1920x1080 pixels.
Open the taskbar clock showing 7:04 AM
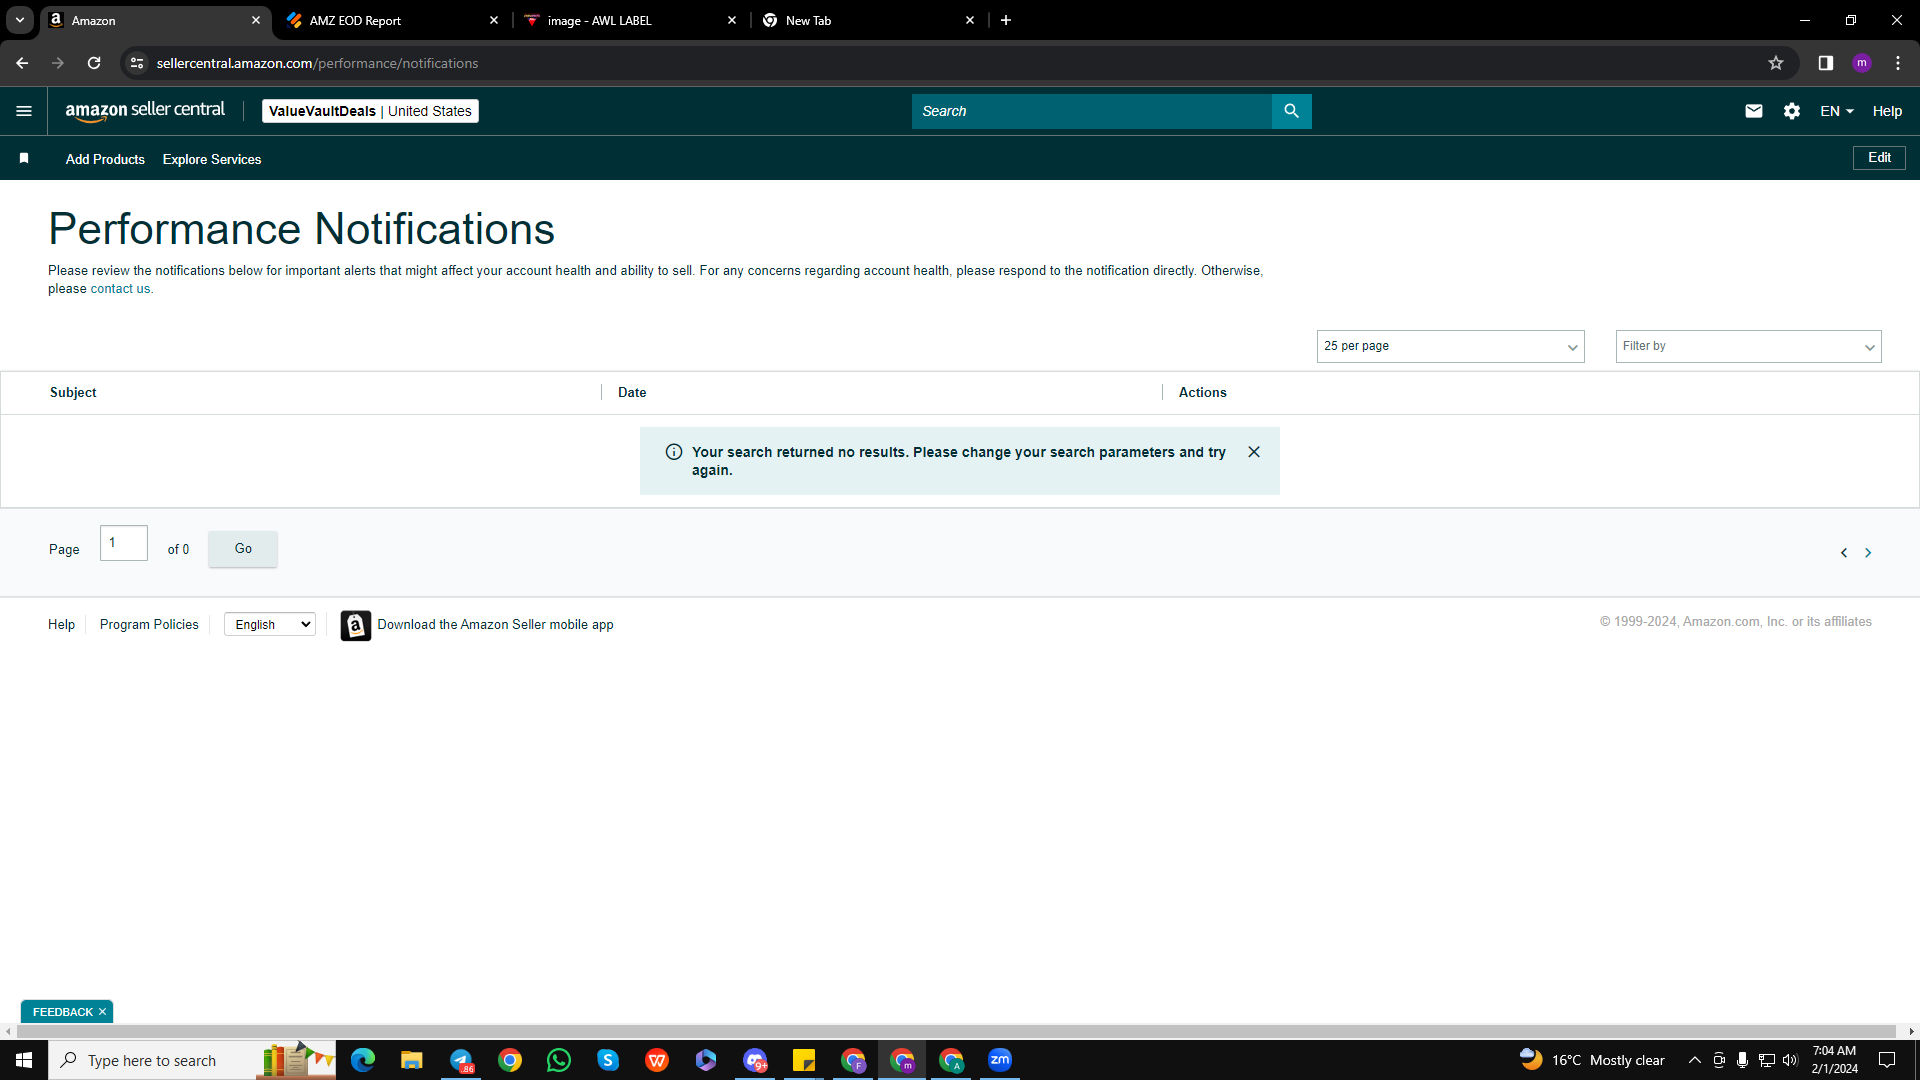click(1834, 1060)
